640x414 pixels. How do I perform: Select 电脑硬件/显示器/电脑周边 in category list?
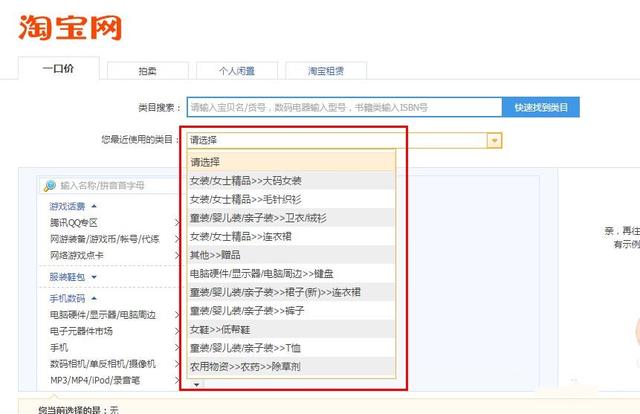(x=103, y=315)
